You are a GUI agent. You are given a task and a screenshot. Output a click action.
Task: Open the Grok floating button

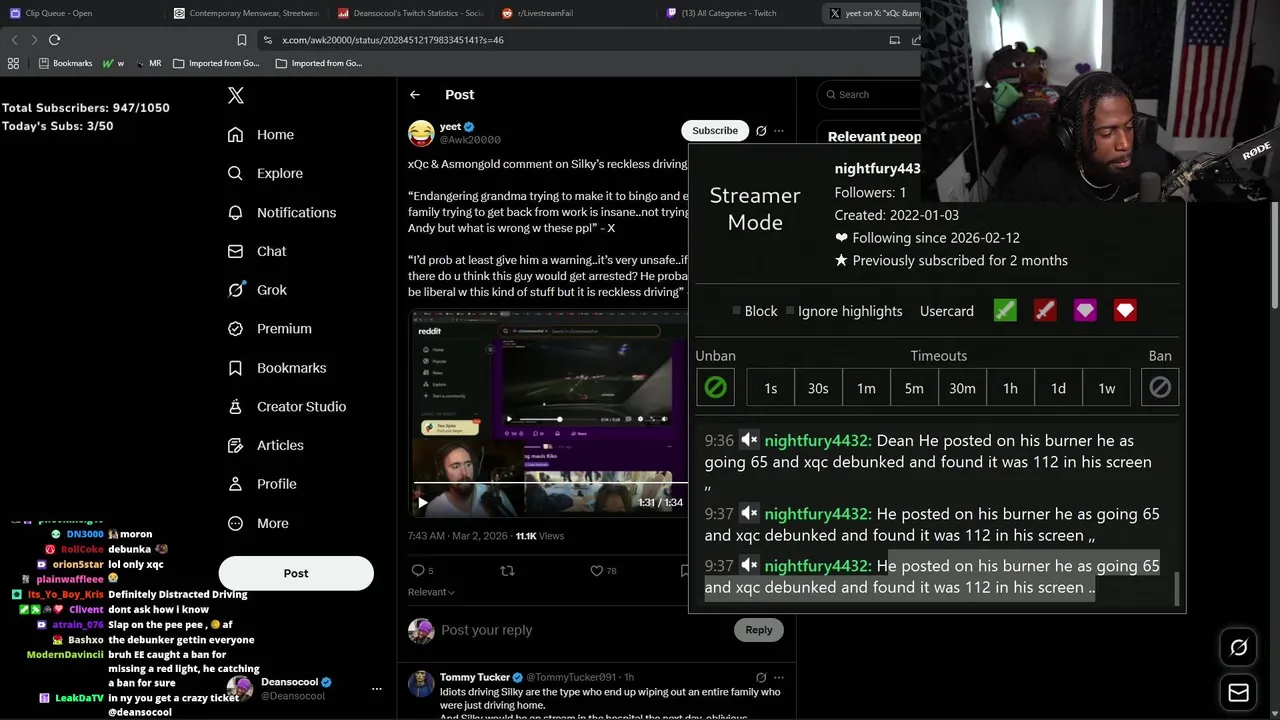tap(1238, 648)
